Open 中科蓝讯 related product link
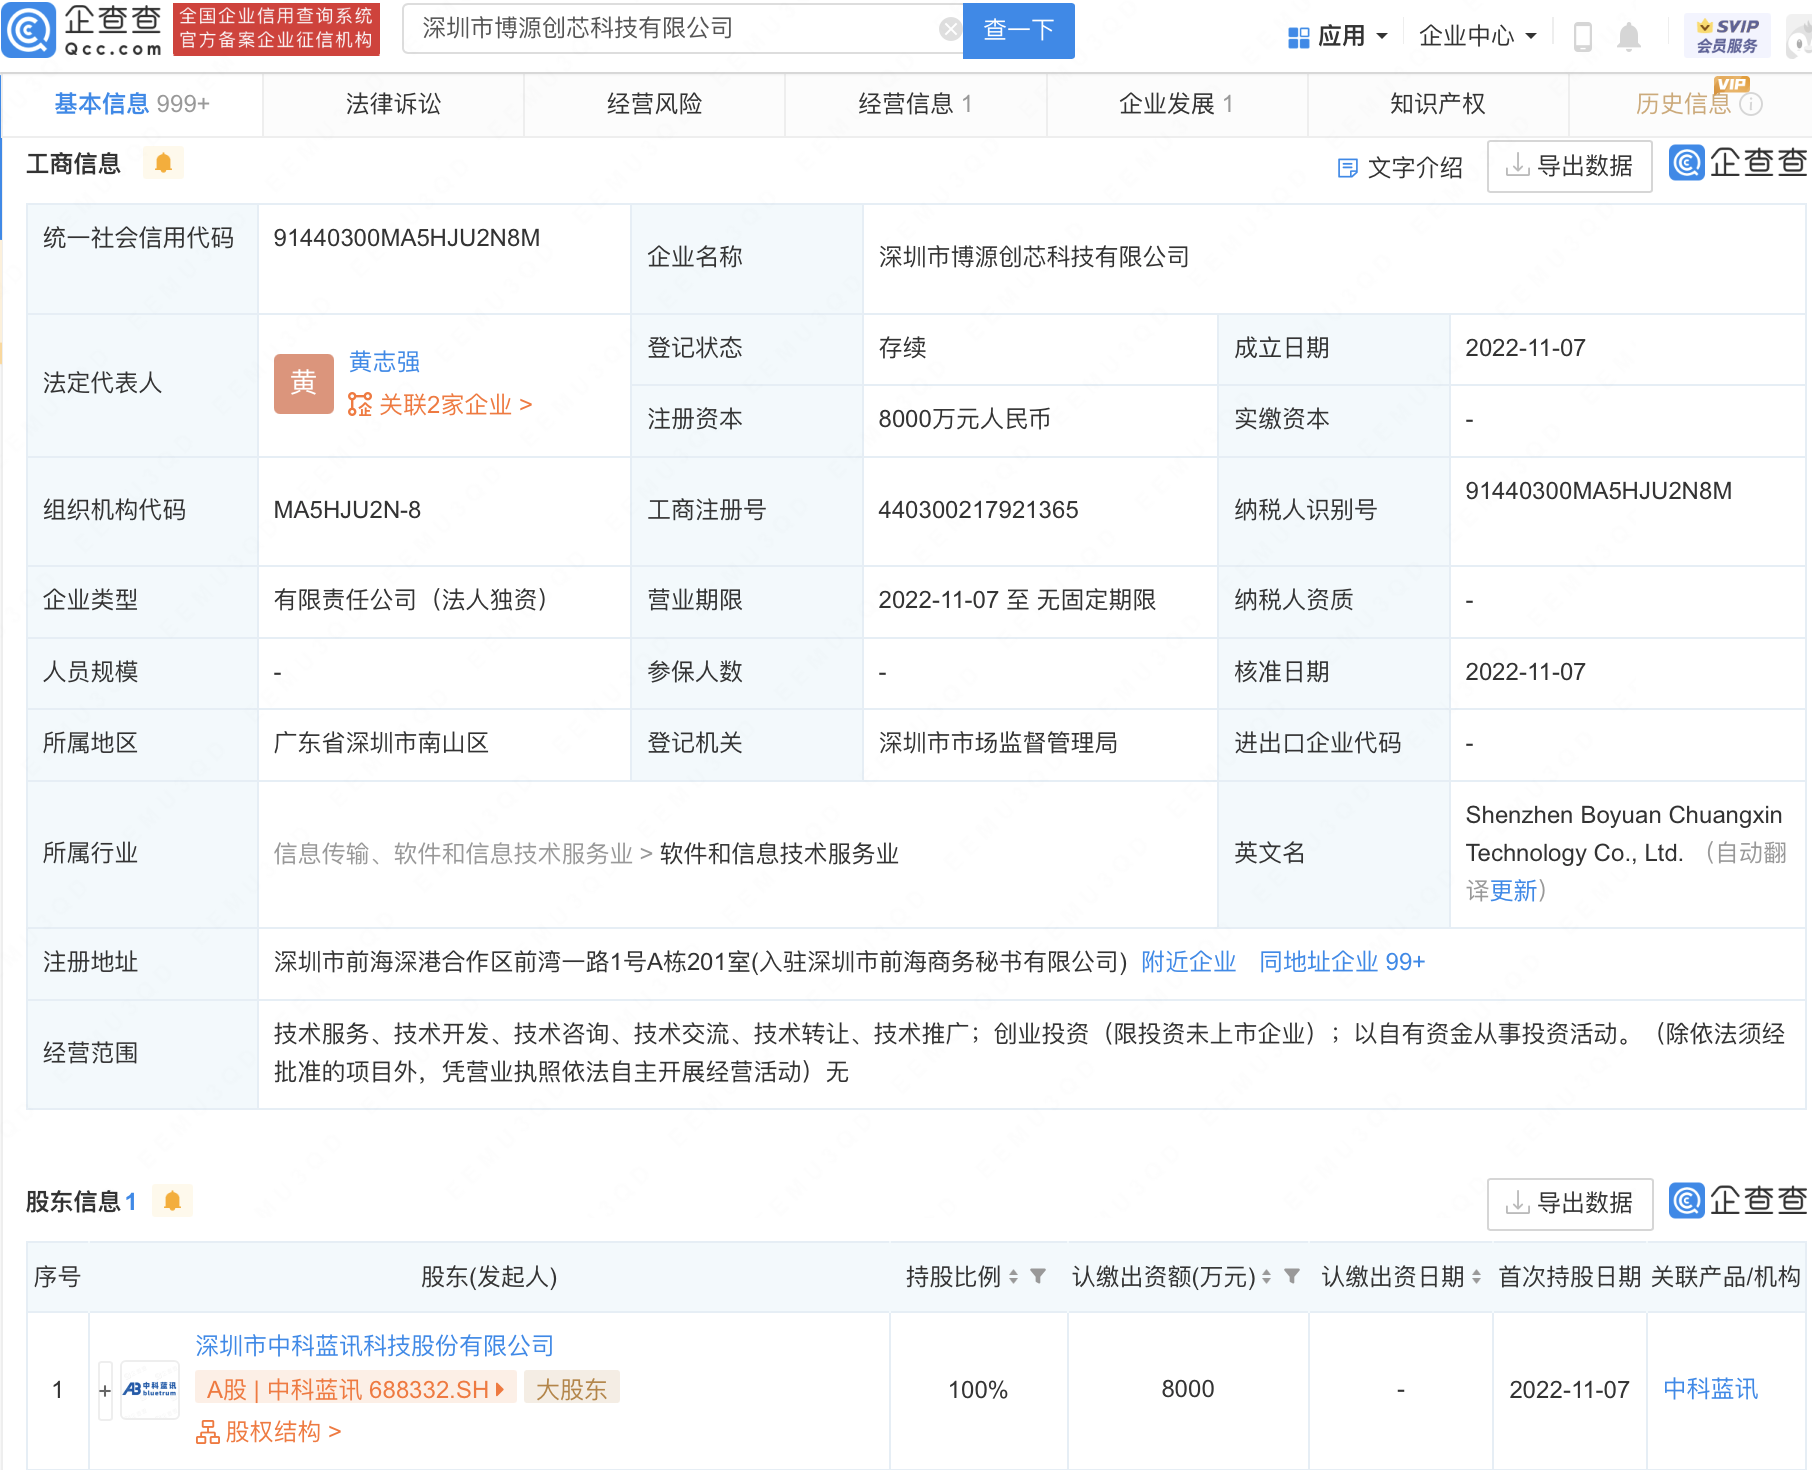The height and width of the screenshot is (1470, 1812). pos(1710,1389)
